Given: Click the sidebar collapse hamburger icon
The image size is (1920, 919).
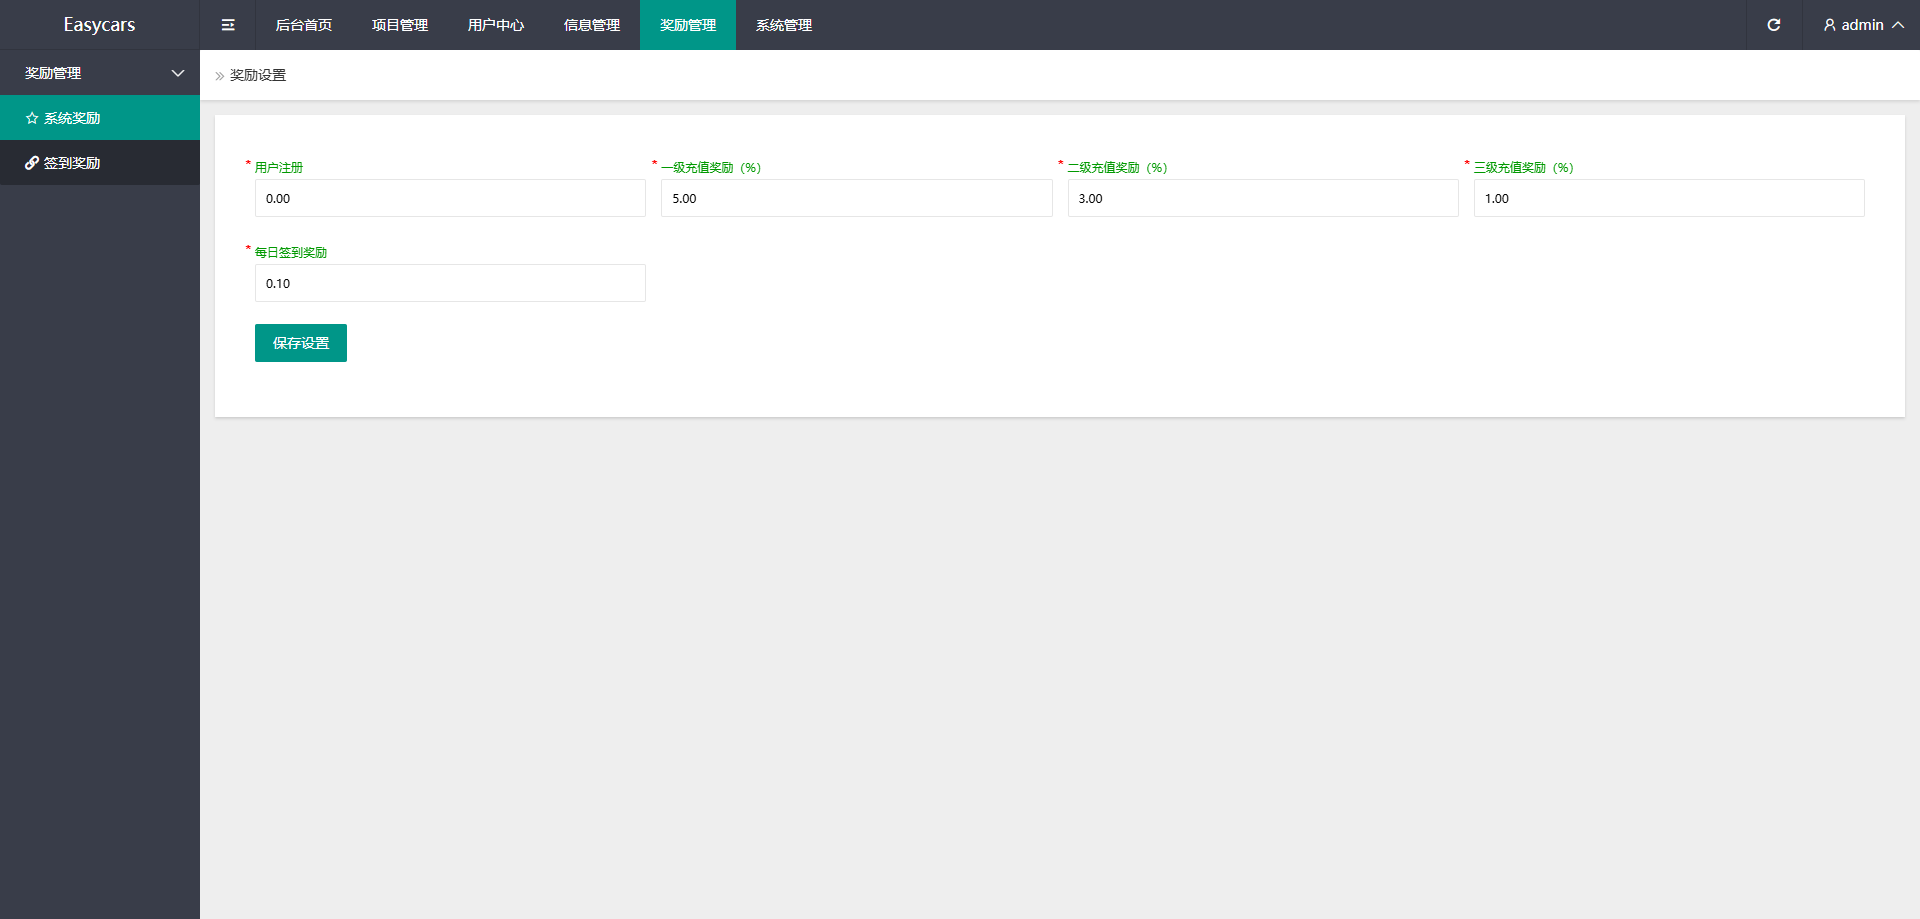Looking at the screenshot, I should (x=228, y=25).
